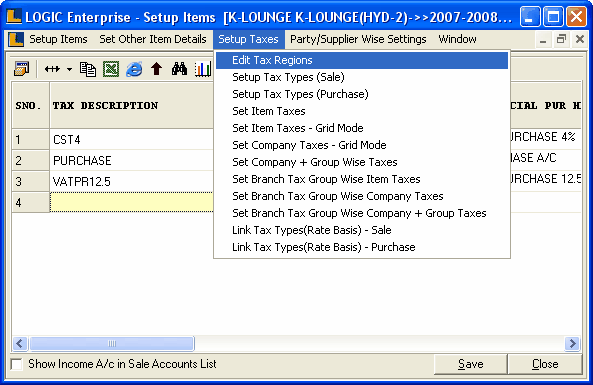
Task: Choose Setup Tax Types (Sale)
Action: 362,77
